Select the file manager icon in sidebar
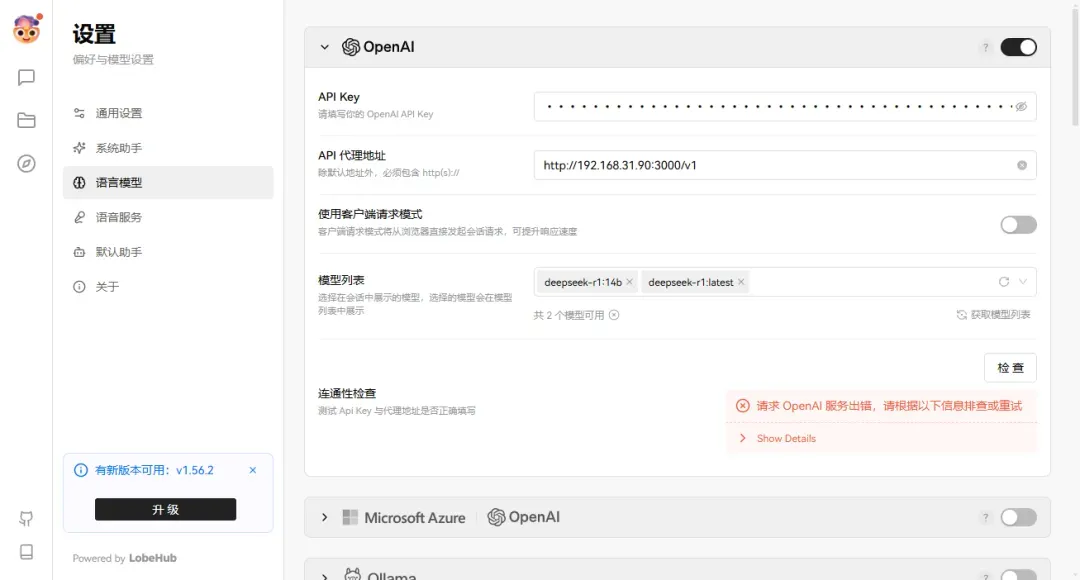The width and height of the screenshot is (1080, 580). 25,118
